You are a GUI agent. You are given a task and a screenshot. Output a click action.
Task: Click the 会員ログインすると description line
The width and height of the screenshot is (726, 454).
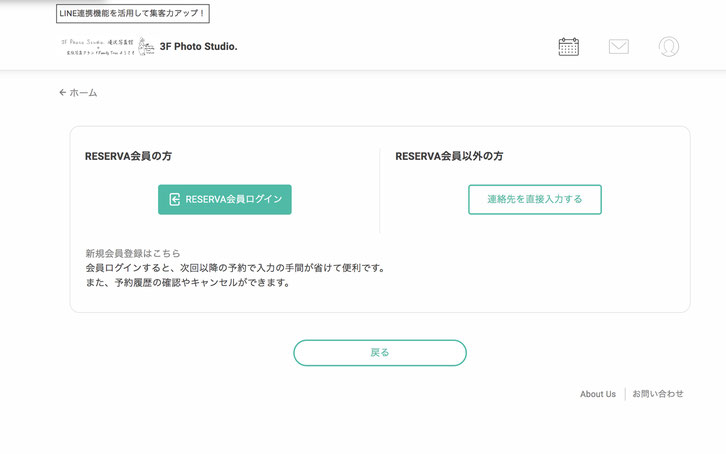[235, 268]
